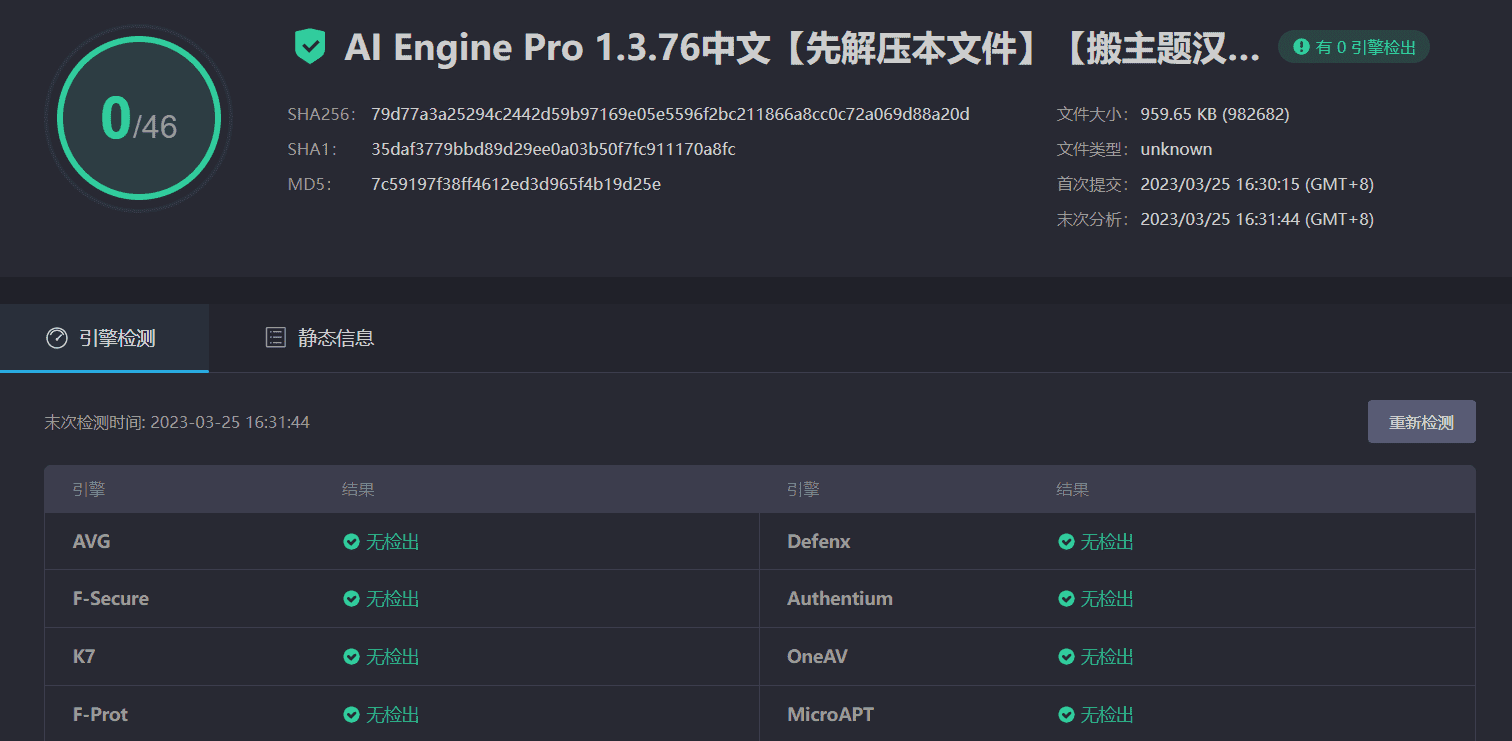The height and width of the screenshot is (741, 1512).
Task: Click the list icon on 静态信息 tab
Action: (x=275, y=338)
